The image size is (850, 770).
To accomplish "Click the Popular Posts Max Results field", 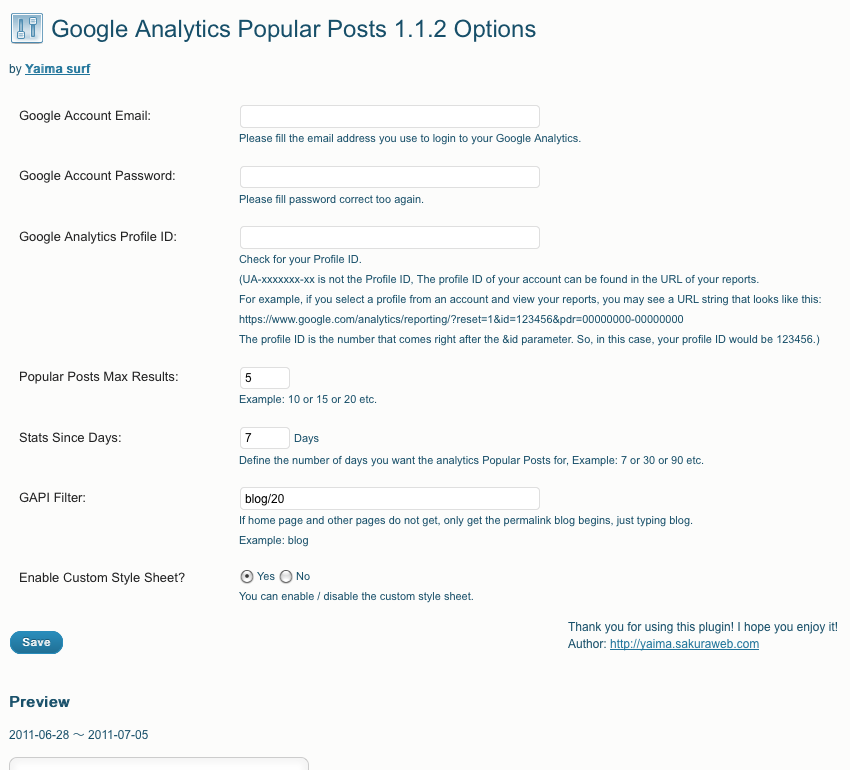I will pyautogui.click(x=265, y=378).
